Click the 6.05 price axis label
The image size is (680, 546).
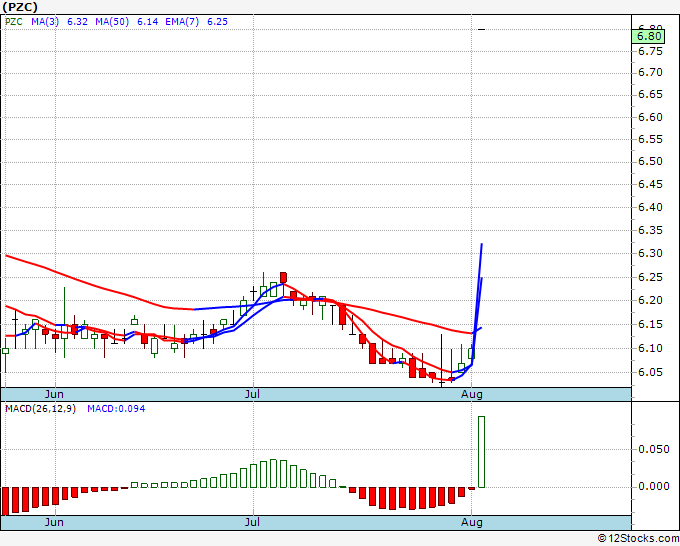click(650, 372)
